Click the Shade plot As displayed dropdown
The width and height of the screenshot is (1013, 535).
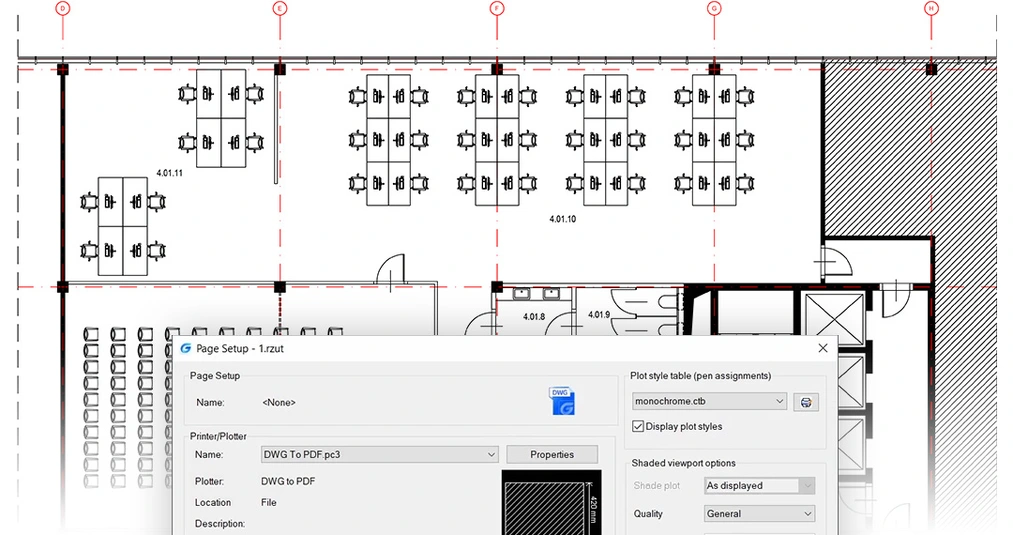pyautogui.click(x=759, y=486)
